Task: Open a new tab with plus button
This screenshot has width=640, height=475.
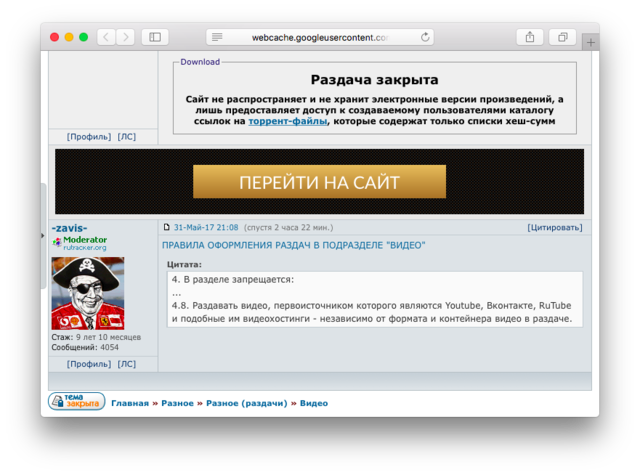Action: coord(590,42)
